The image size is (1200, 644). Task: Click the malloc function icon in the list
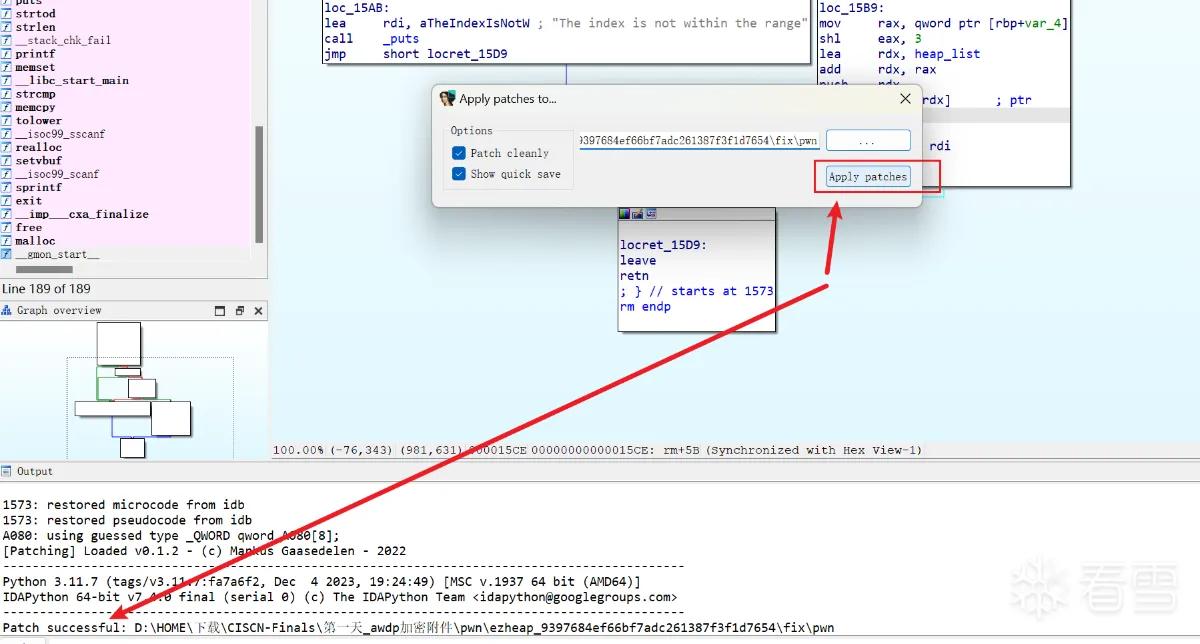[x=6, y=241]
